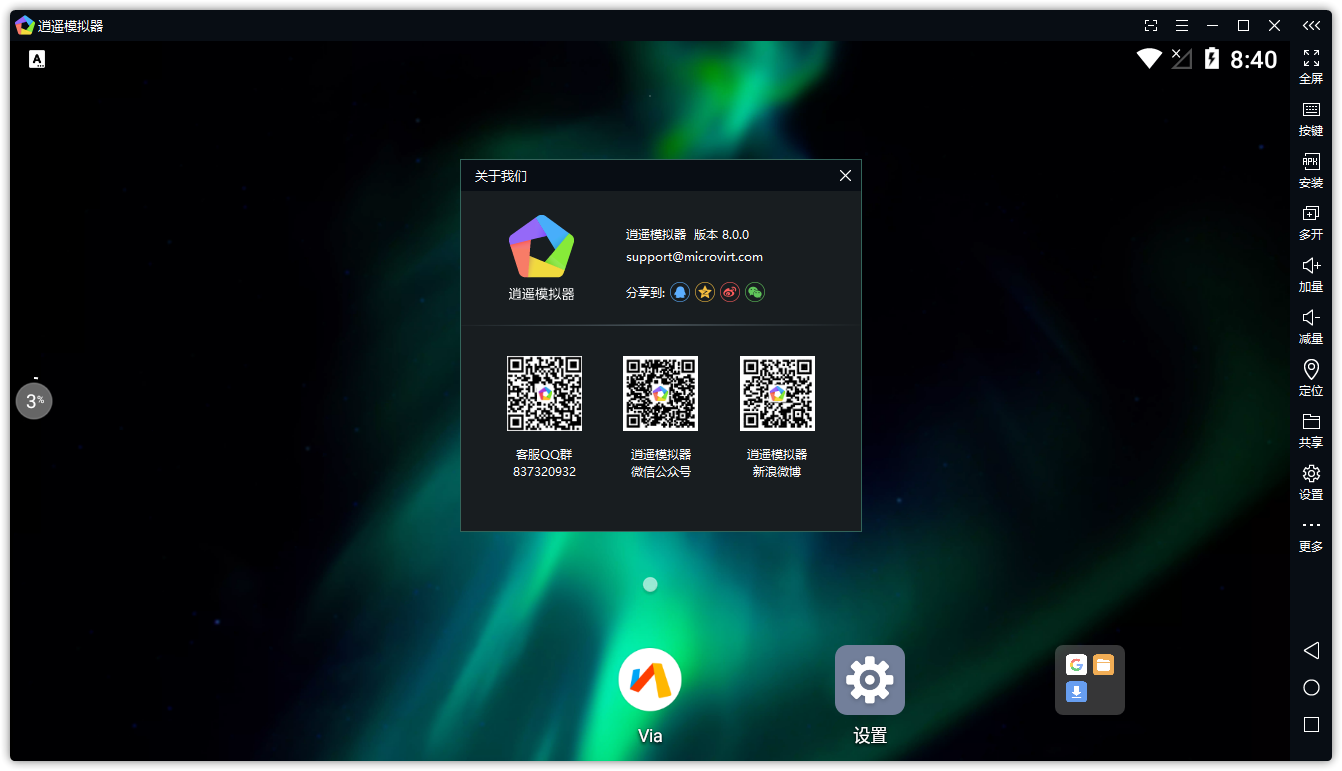The width and height of the screenshot is (1342, 771).
Task: Collapse the sidebar with triple-chevron icon
Action: coord(1311,26)
